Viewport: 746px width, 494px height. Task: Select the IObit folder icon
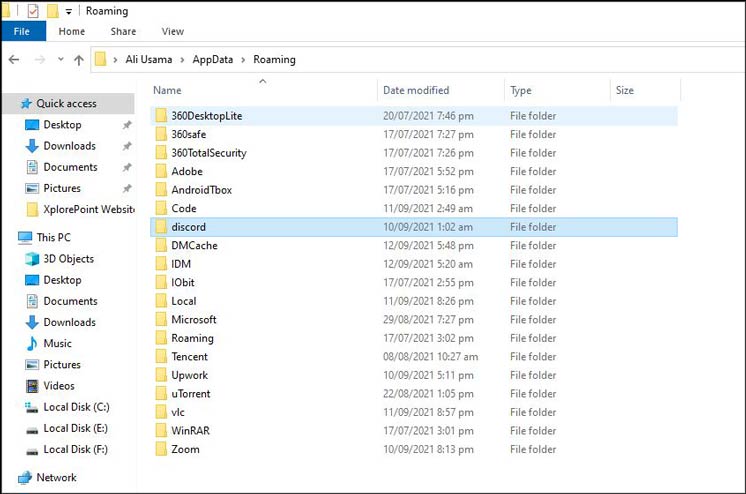coord(161,283)
